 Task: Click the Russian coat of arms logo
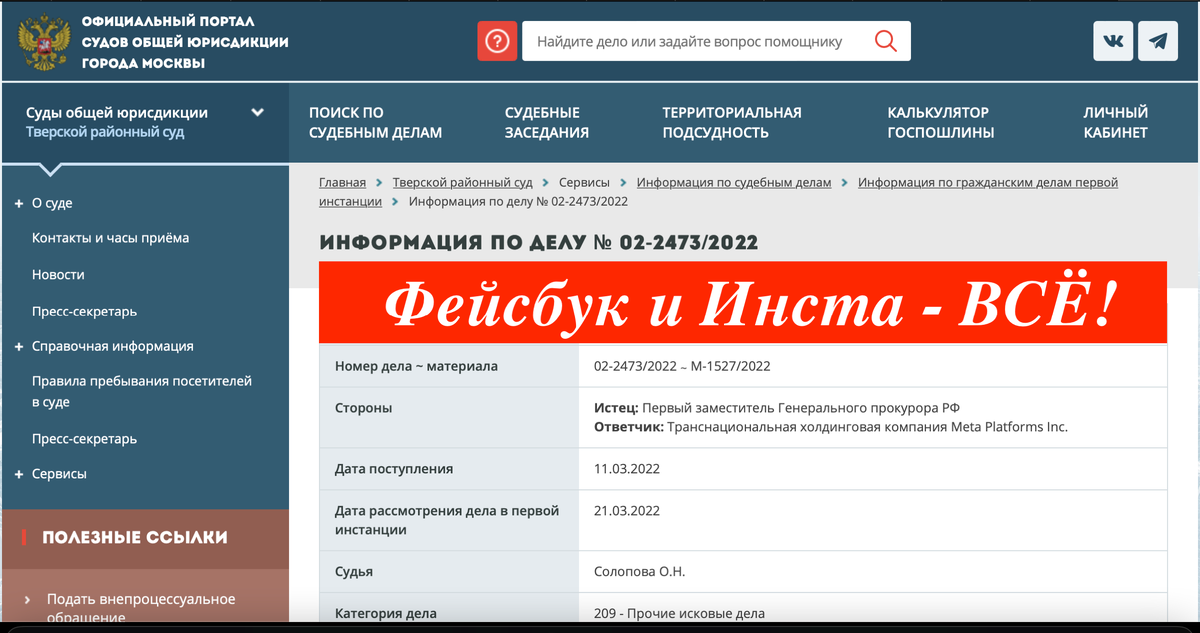click(43, 42)
